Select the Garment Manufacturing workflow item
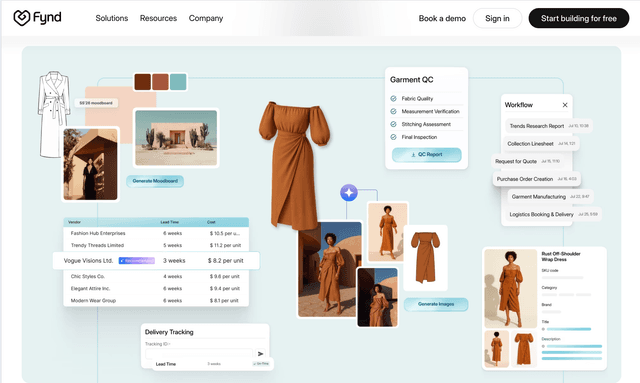This screenshot has height=383, width=640. coord(550,196)
